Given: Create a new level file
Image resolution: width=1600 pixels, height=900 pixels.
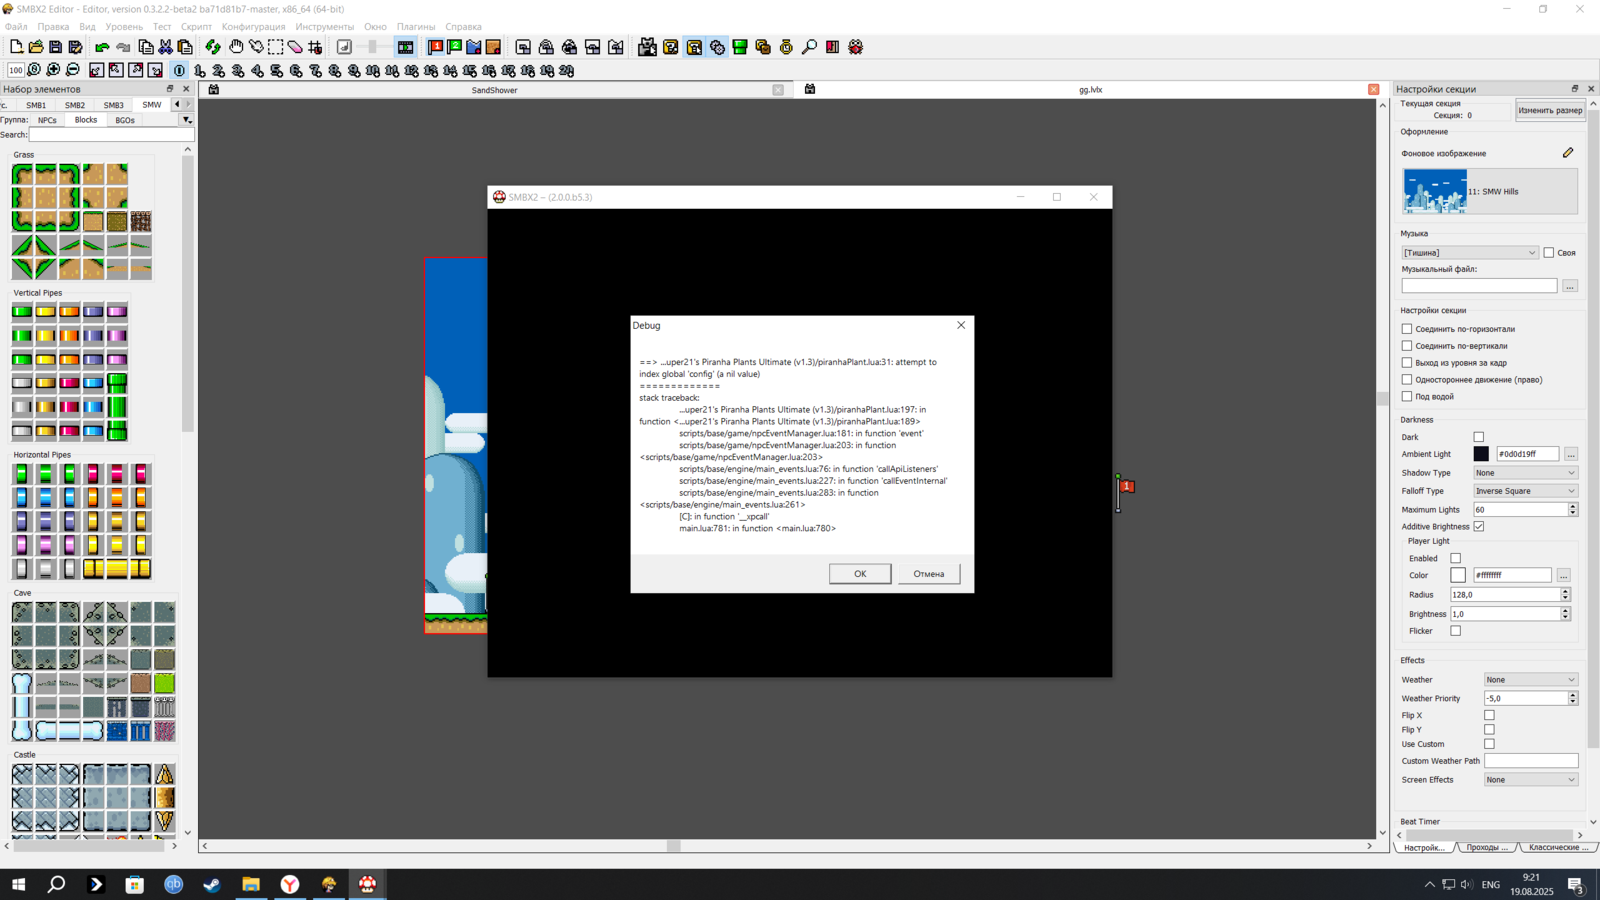Looking at the screenshot, I should click(16, 47).
